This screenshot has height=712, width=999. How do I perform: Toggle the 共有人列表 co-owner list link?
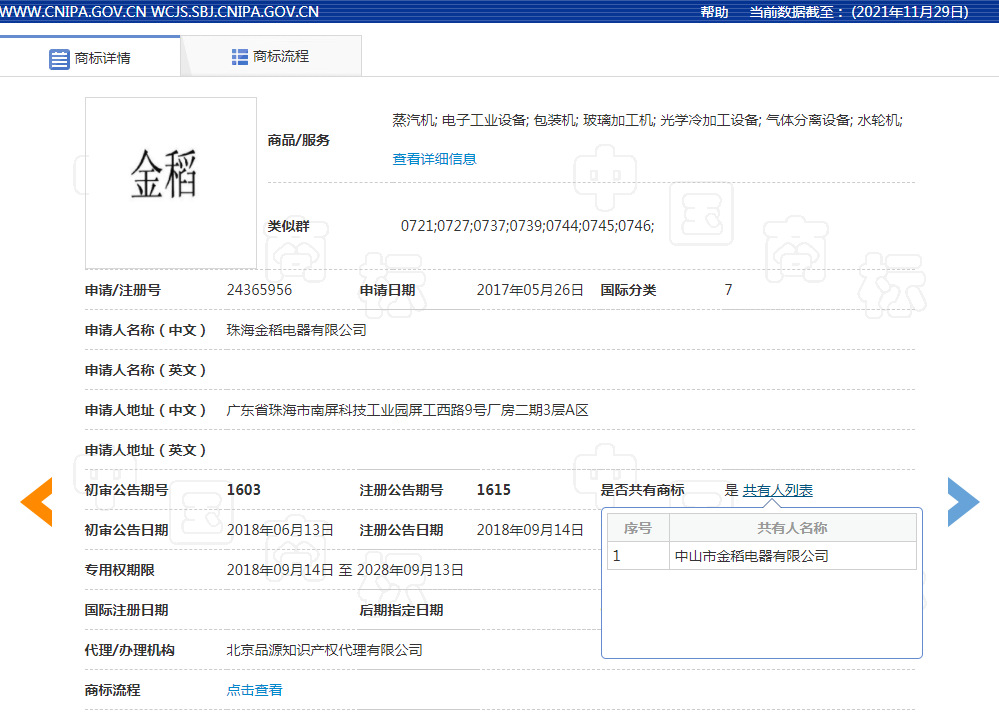(x=777, y=490)
